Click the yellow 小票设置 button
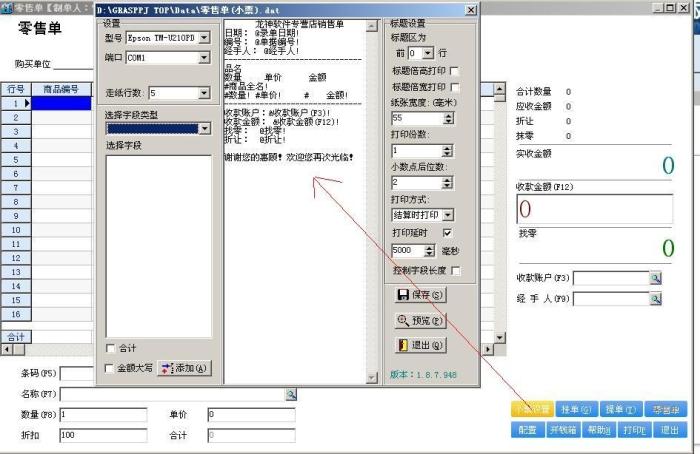Viewport: 700px width, 454px height. (x=532, y=409)
